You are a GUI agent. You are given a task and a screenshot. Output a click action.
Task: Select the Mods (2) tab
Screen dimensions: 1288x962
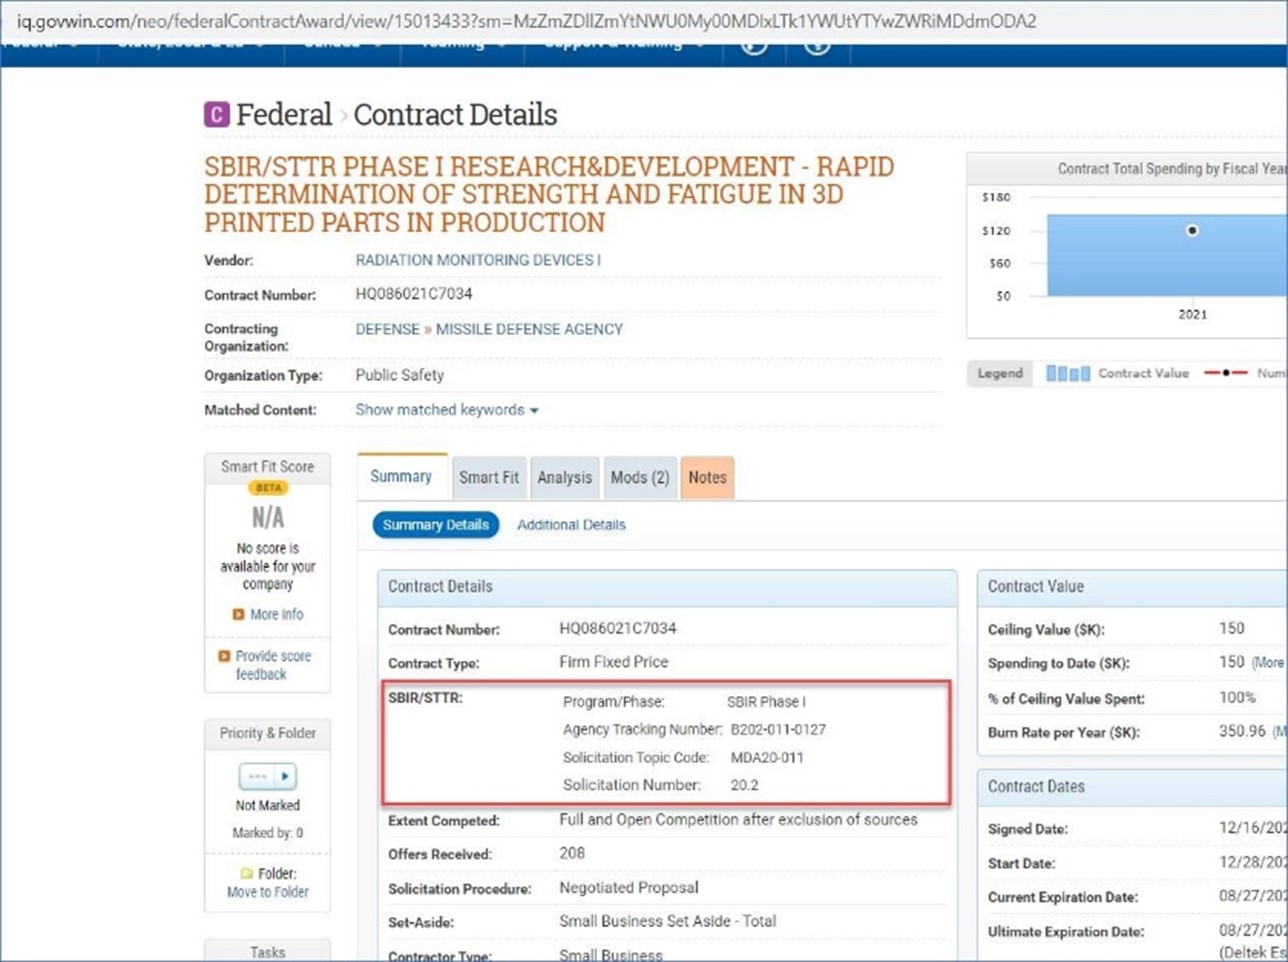click(639, 478)
